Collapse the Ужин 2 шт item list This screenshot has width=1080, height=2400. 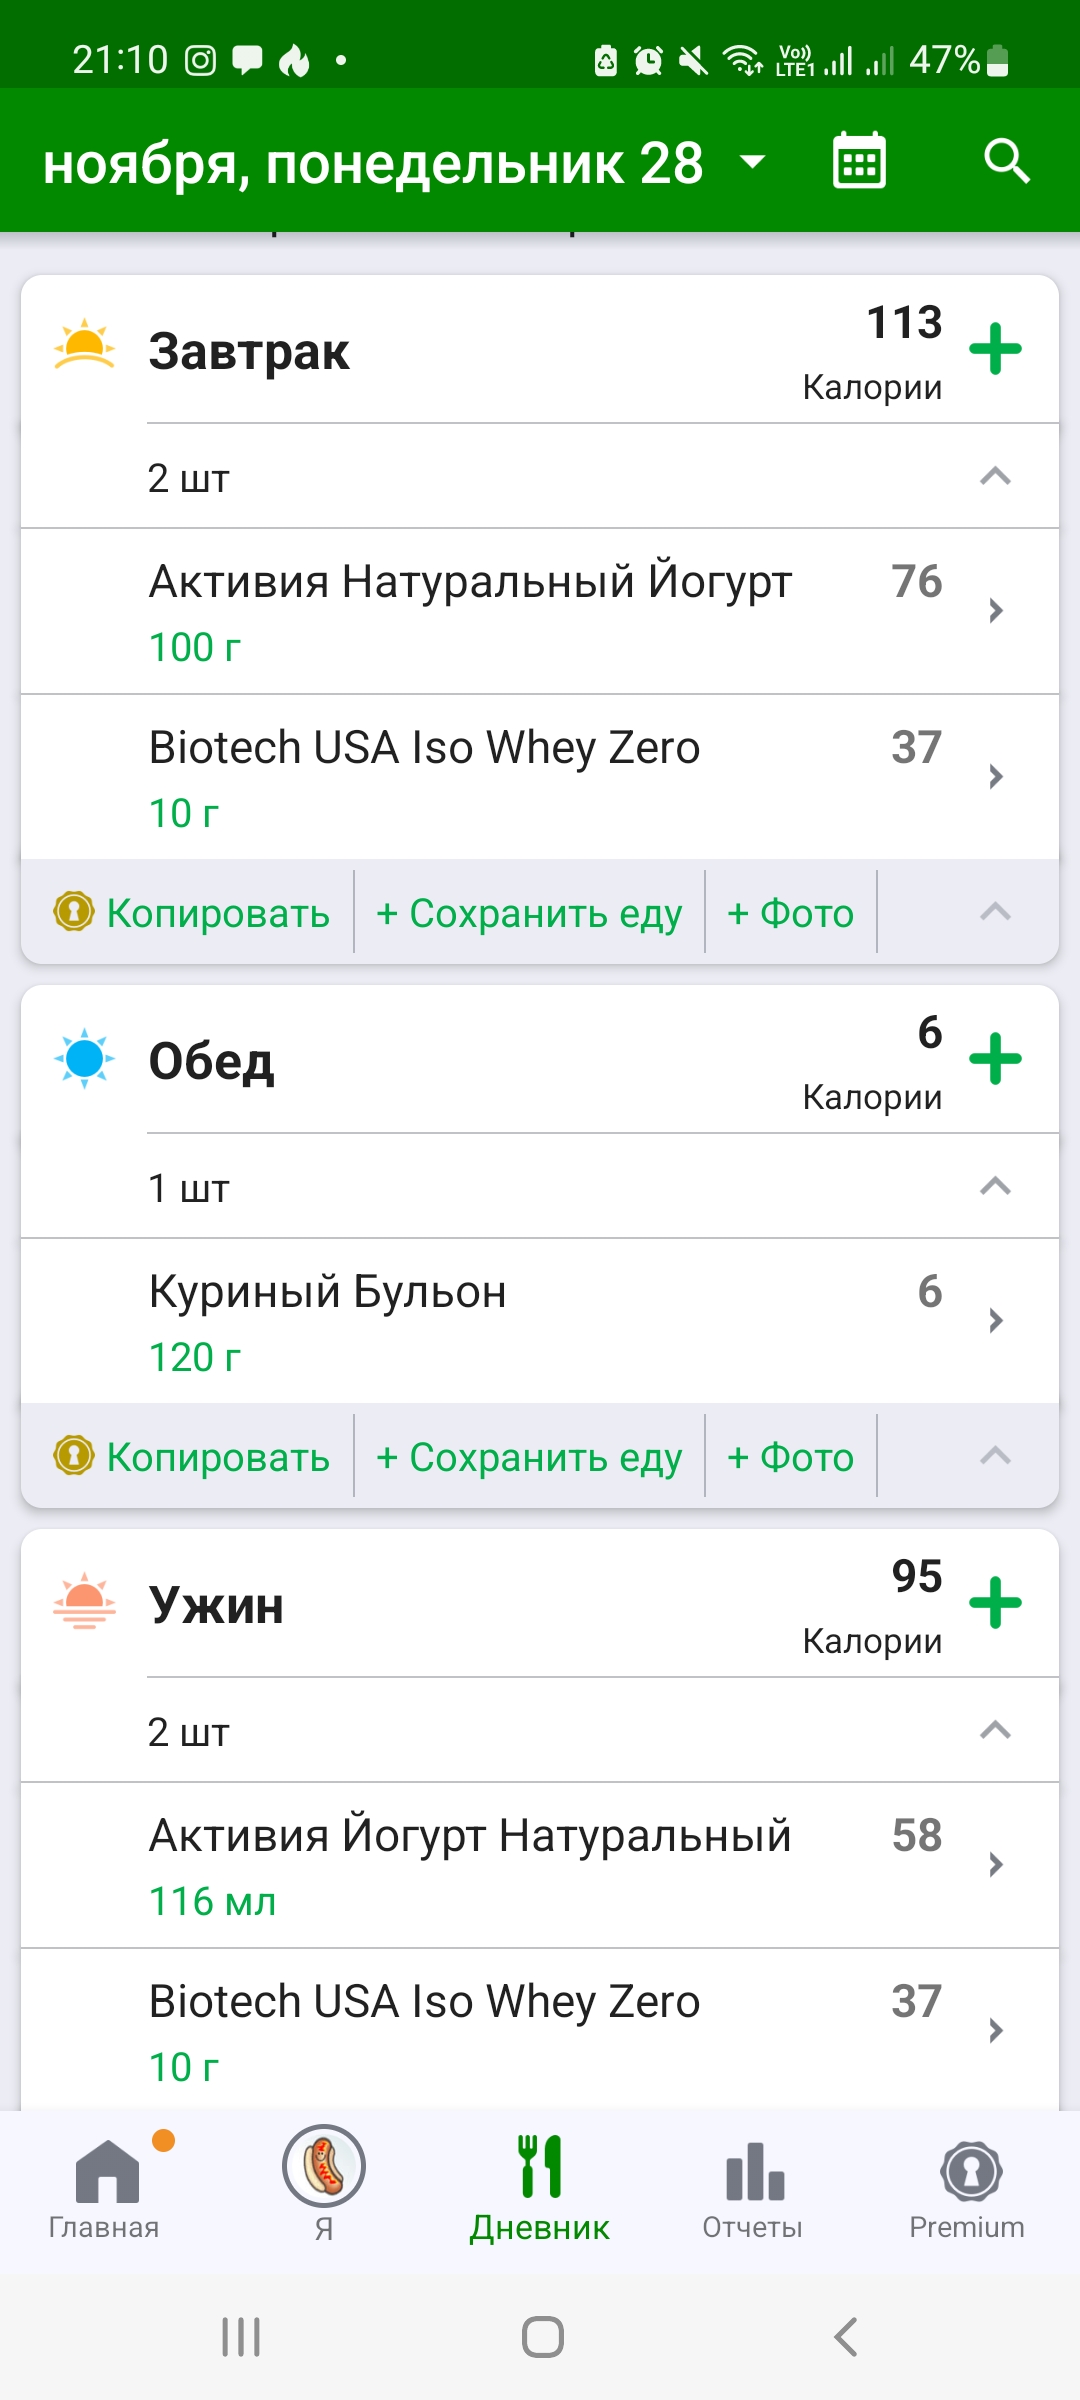pos(994,1731)
